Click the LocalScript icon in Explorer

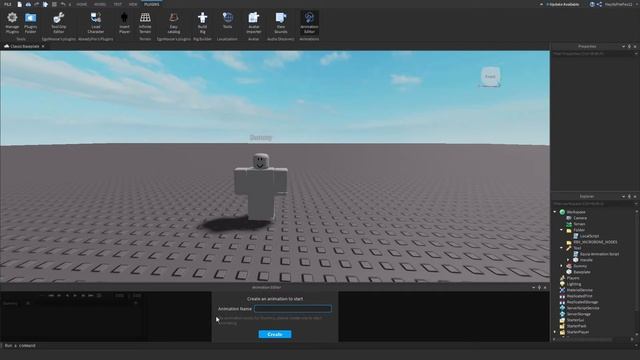pos(576,236)
